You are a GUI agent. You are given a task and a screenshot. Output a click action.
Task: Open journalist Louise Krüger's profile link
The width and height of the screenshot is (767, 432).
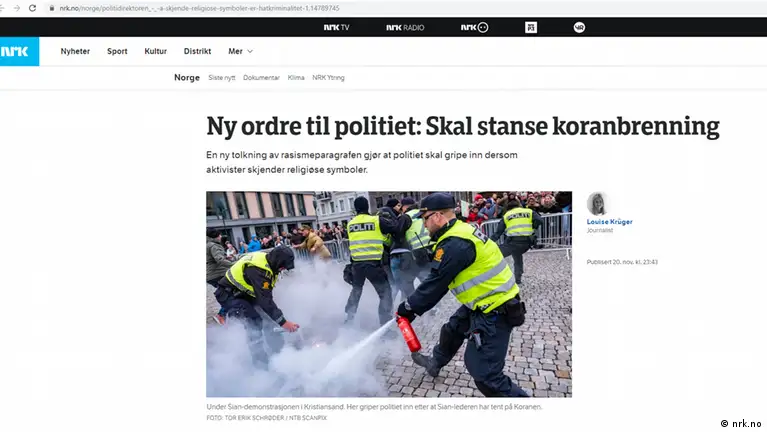(x=609, y=222)
